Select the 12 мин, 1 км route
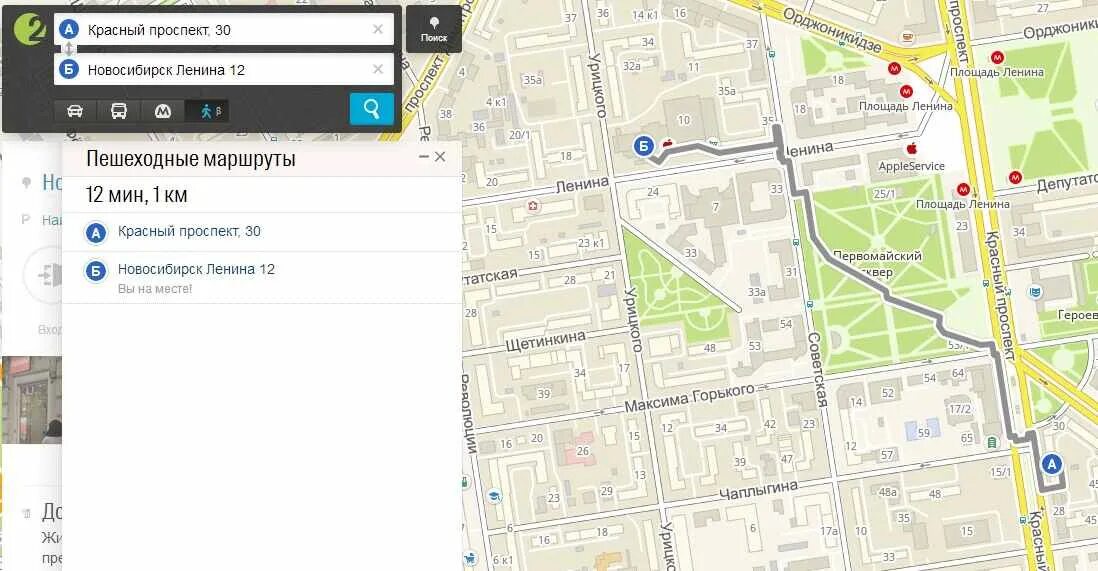 pyautogui.click(x=136, y=194)
